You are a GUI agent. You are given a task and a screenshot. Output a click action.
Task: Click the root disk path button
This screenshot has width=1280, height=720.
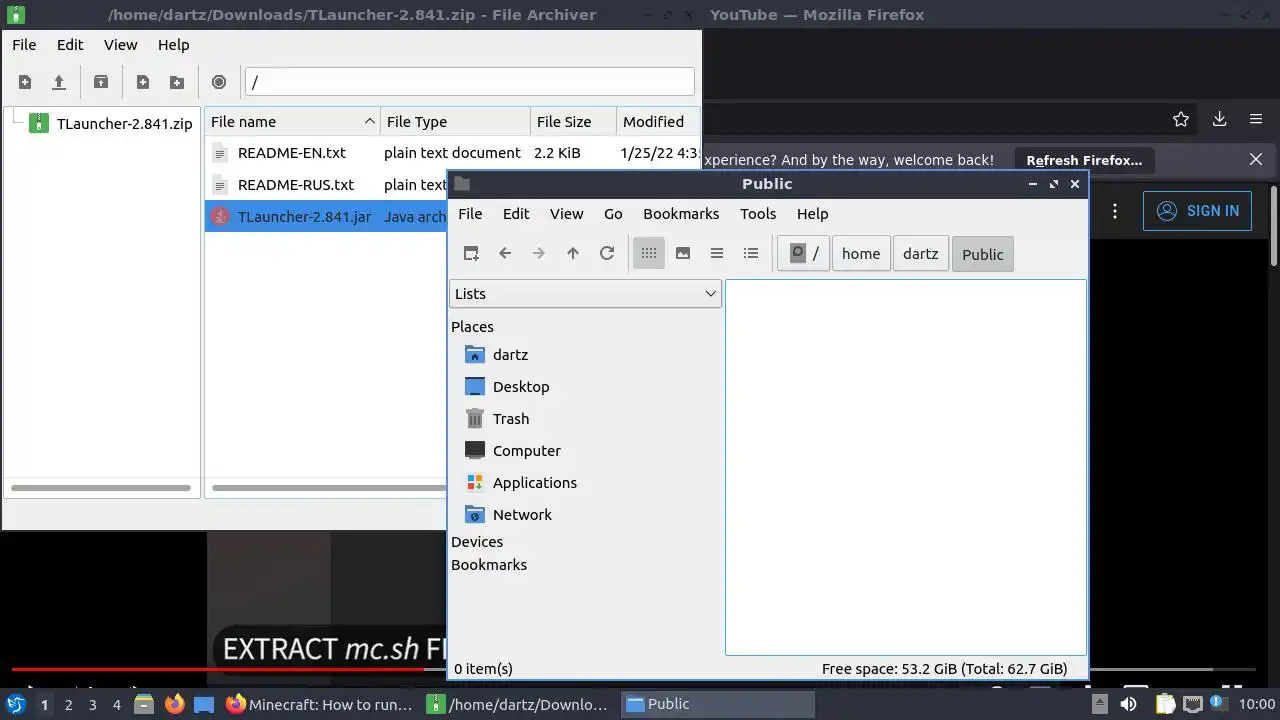[803, 254]
